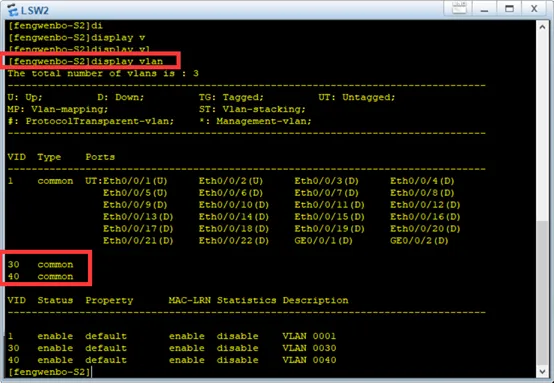The height and width of the screenshot is (383, 554).
Task: Click the '*: Management-vlan;' legend entry
Action: coord(255,121)
